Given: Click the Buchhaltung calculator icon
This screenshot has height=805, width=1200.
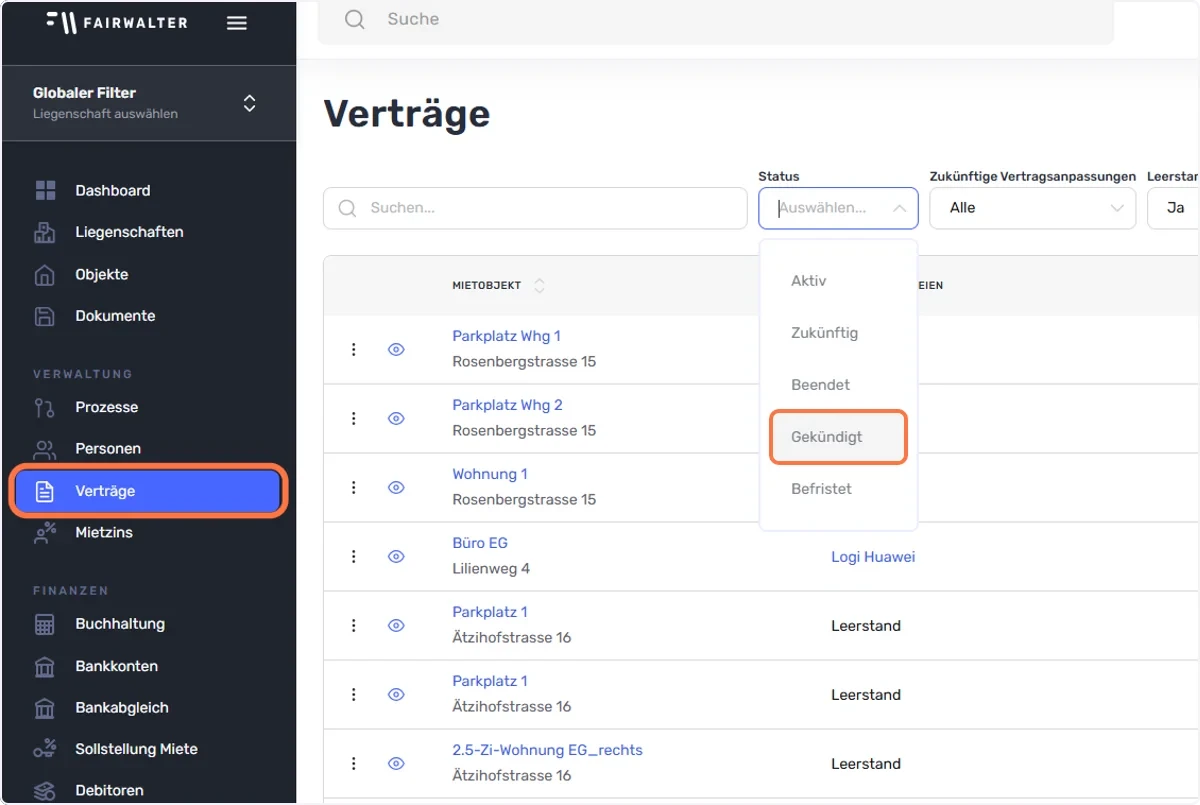Looking at the screenshot, I should pos(45,624).
